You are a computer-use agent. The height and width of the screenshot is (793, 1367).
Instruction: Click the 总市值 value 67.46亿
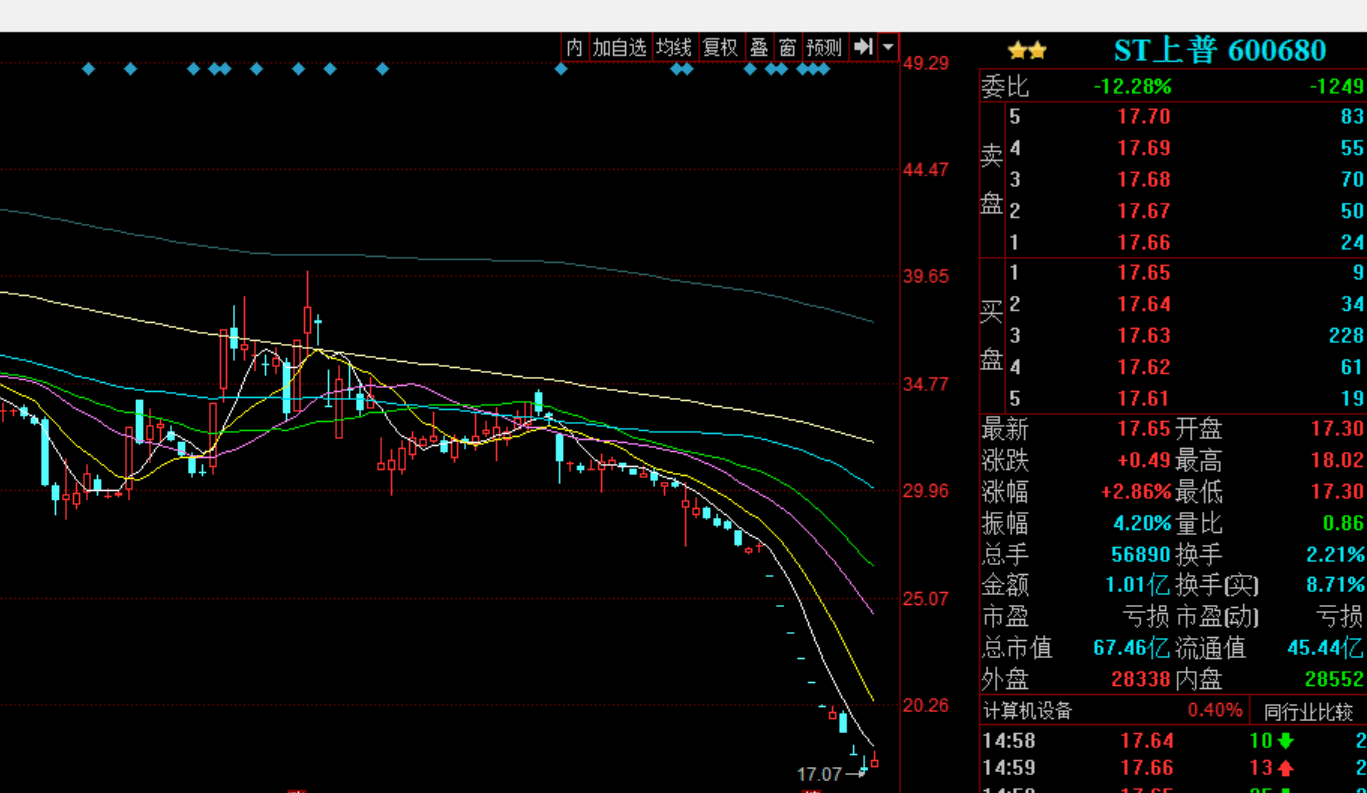point(1131,648)
